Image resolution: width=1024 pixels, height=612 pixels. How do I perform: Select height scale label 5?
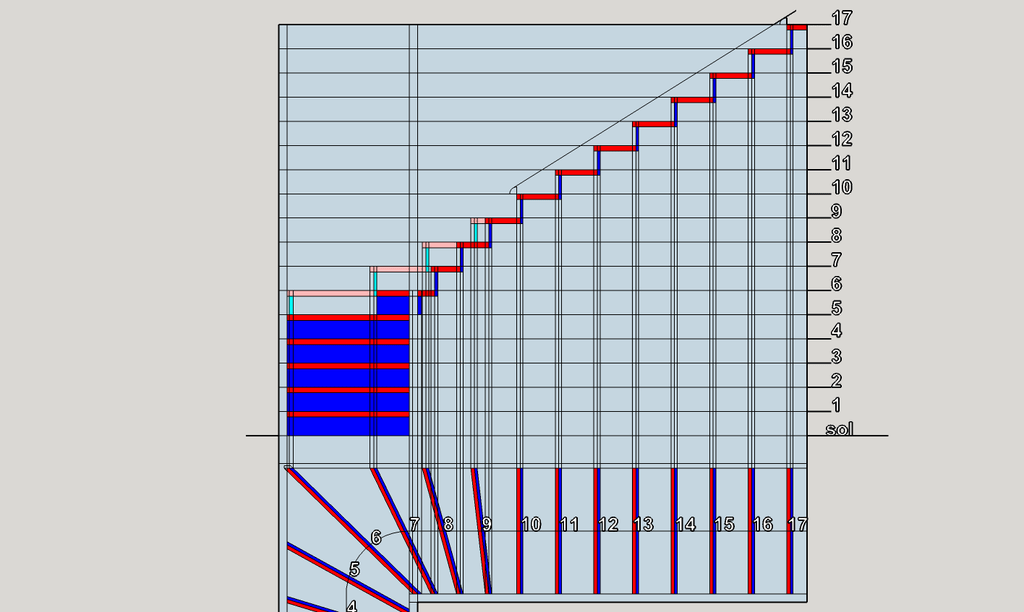pos(836,308)
